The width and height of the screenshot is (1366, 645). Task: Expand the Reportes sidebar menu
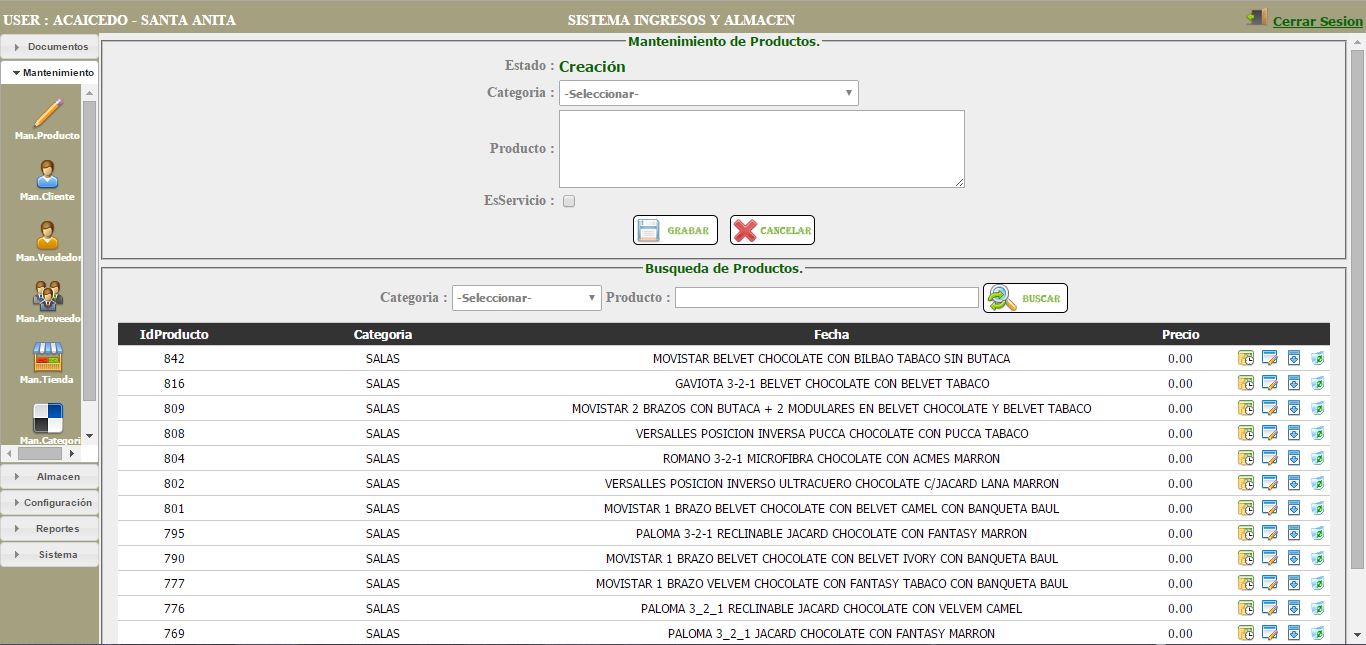pyautogui.click(x=50, y=529)
